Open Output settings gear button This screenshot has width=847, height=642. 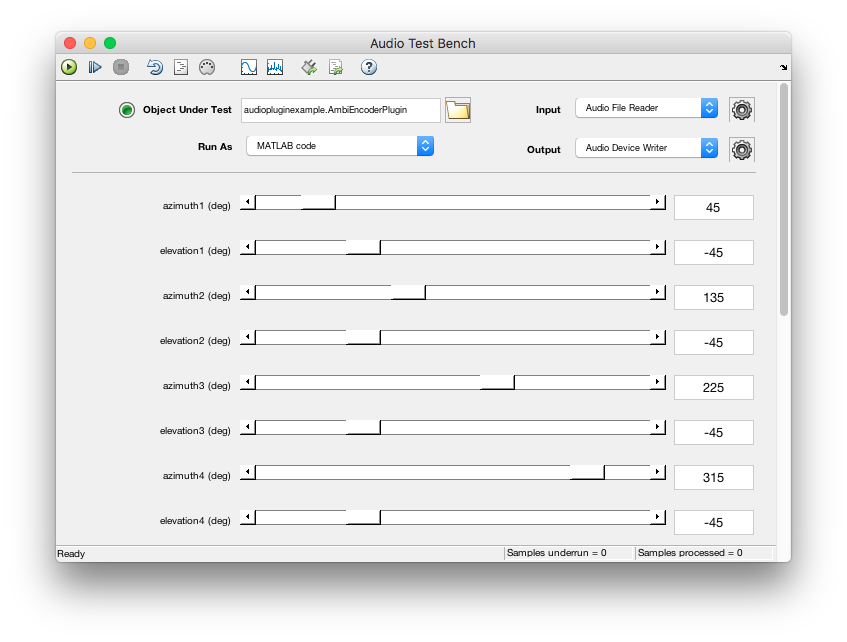(x=741, y=150)
